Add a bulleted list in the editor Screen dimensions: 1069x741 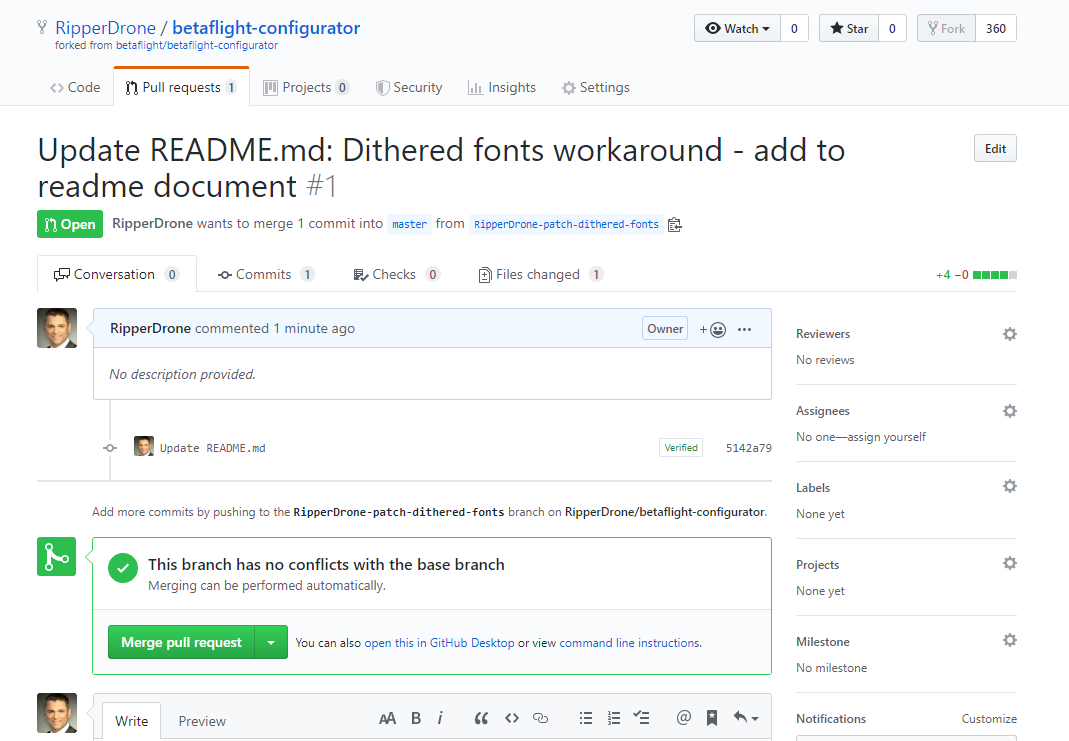586,718
